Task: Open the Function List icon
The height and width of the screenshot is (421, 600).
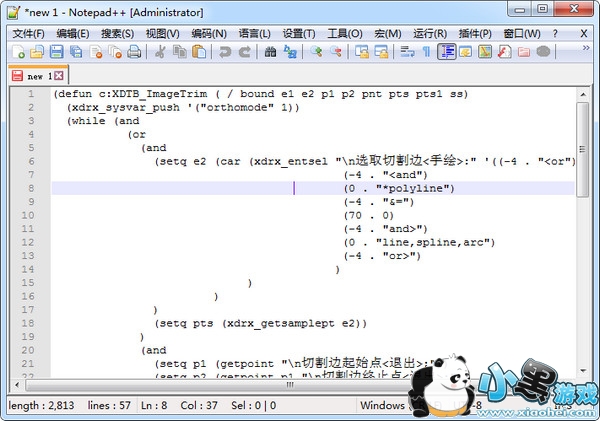Action: tap(504, 51)
